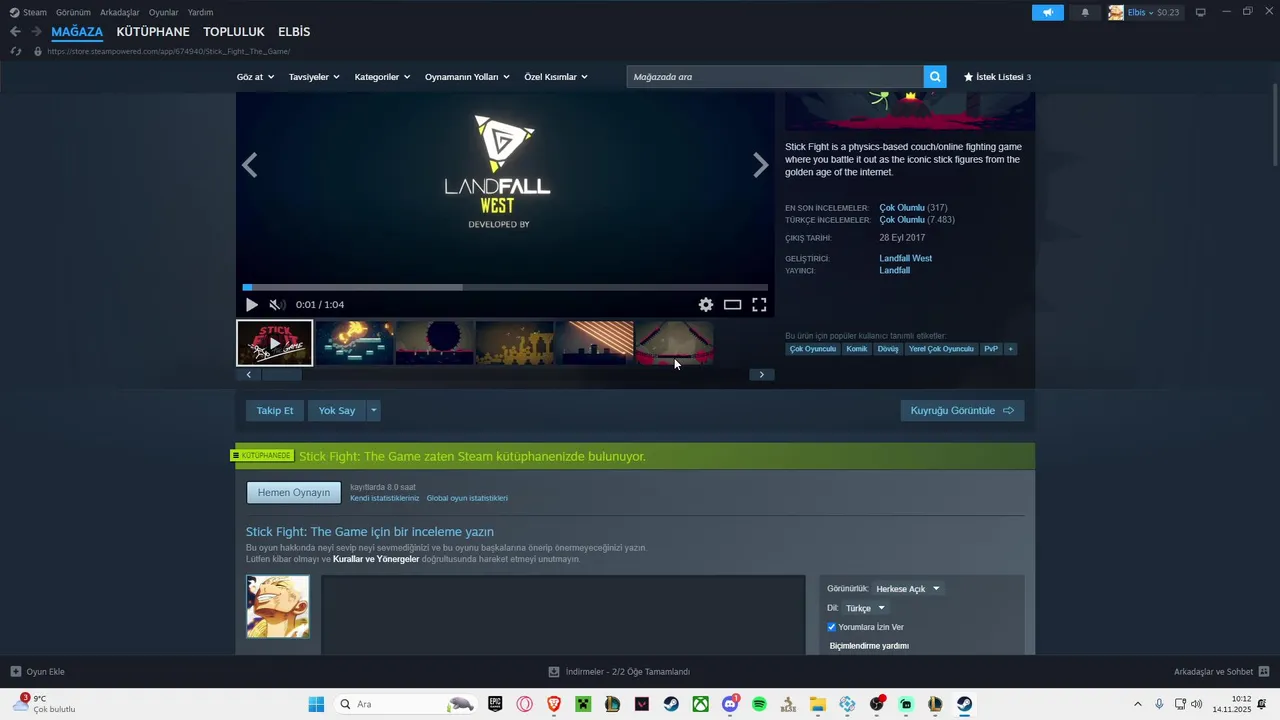The width and height of the screenshot is (1280, 720).
Task: Open Spotify from the taskbar
Action: coord(759,704)
